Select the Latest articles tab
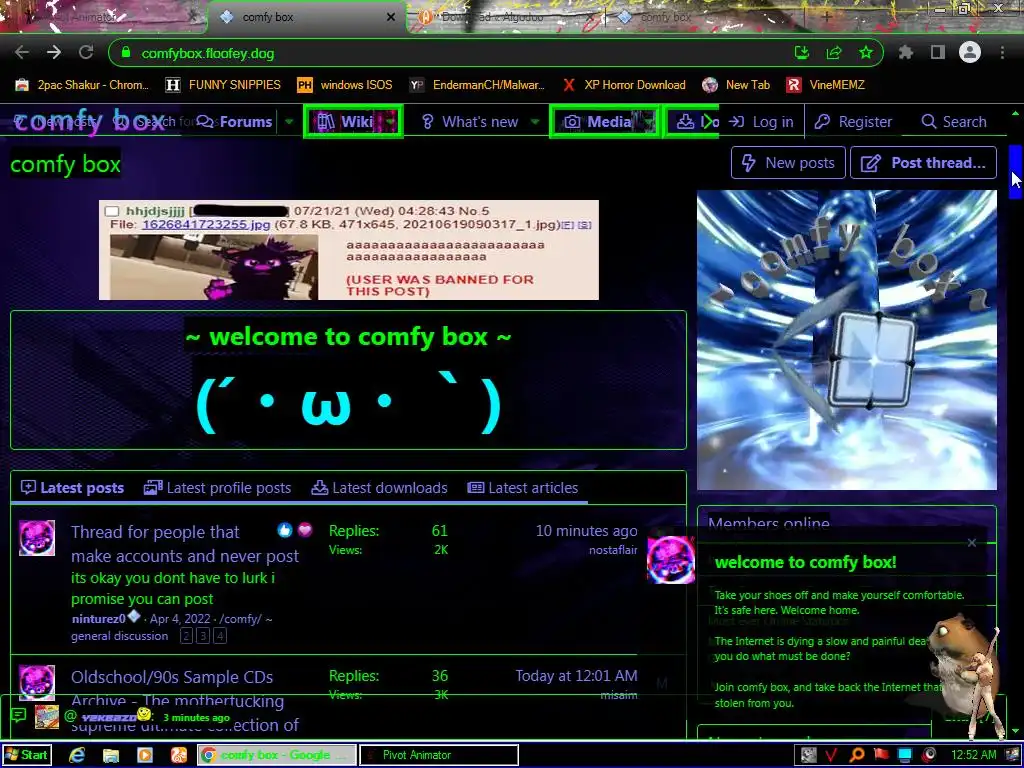Viewport: 1024px width, 768px height. pos(523,488)
